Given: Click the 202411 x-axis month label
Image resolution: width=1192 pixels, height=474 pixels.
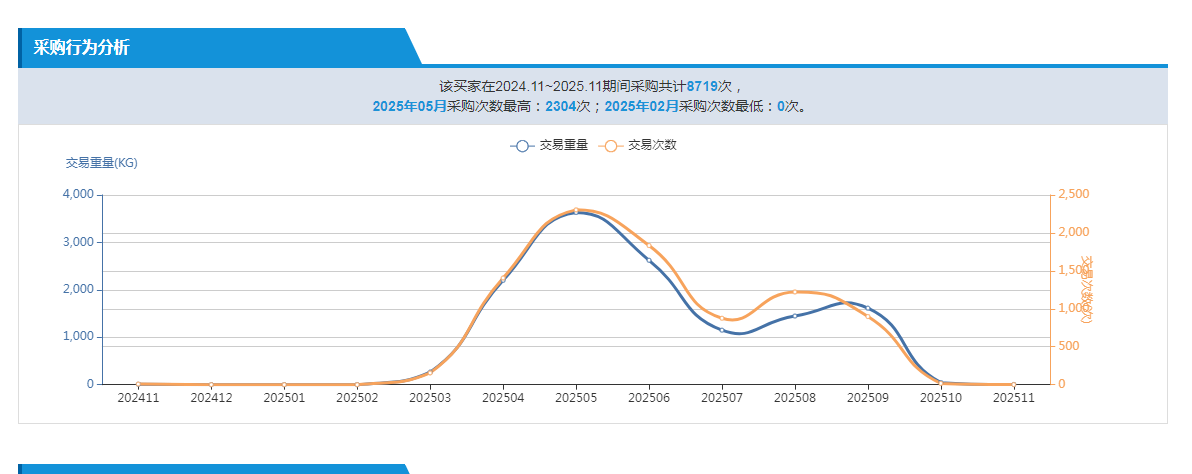Looking at the screenshot, I should [x=138, y=398].
